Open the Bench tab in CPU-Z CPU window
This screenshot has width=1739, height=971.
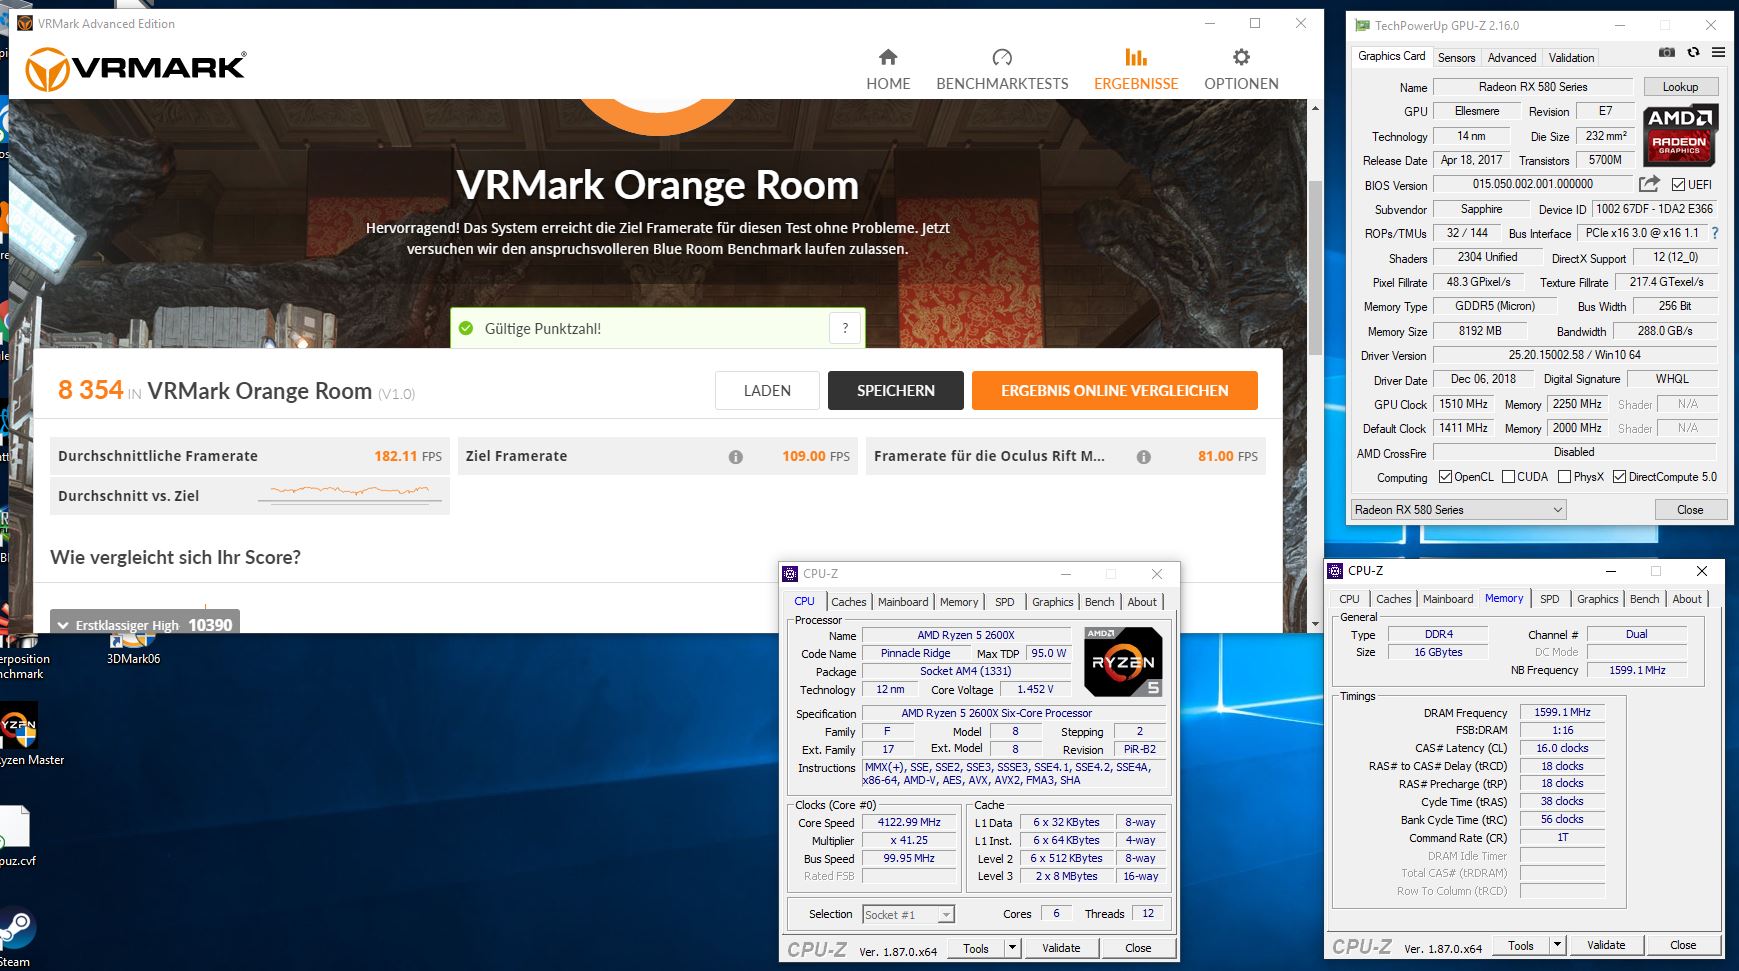point(1099,602)
